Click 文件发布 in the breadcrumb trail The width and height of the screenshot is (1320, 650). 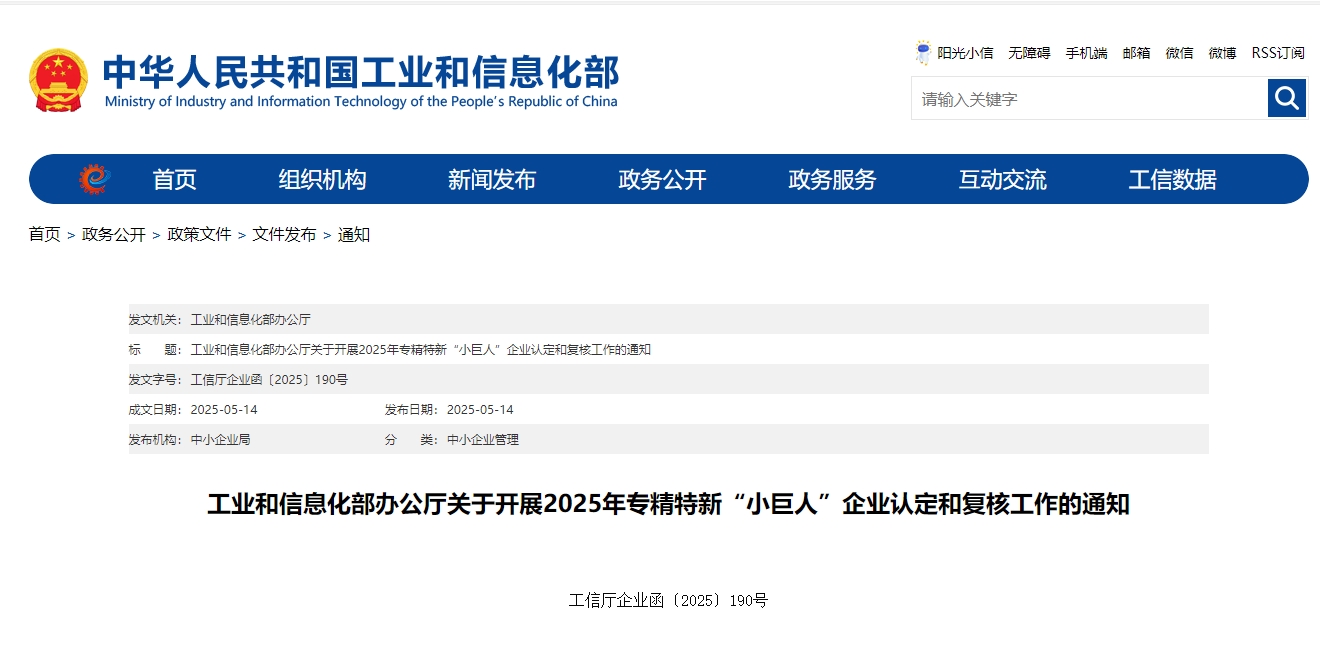[x=284, y=234]
